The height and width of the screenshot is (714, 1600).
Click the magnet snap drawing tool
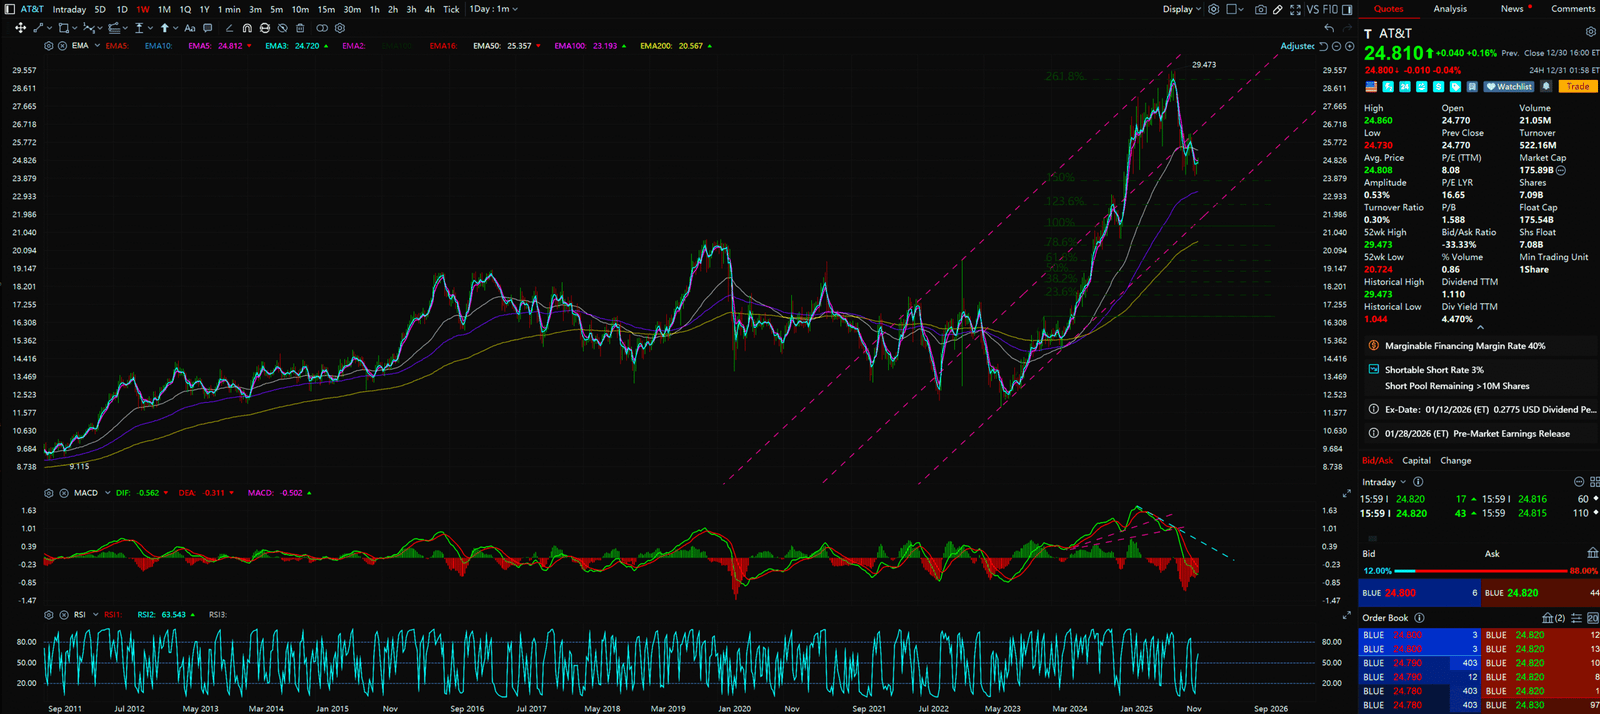pos(247,28)
